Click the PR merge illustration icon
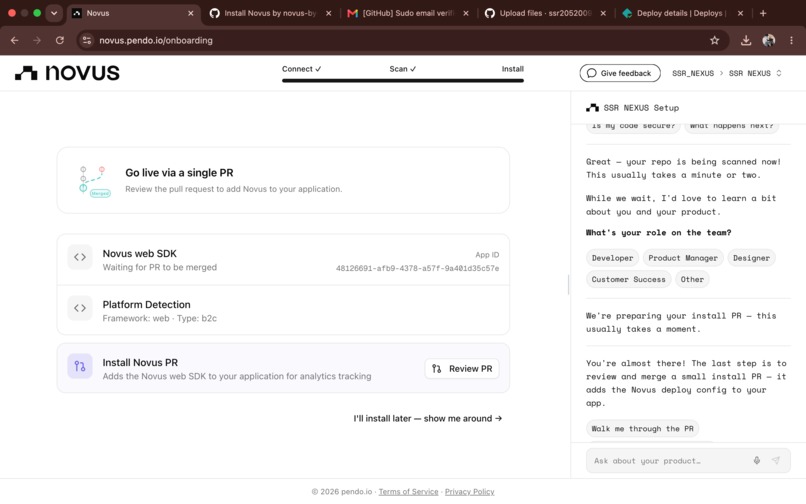 (x=94, y=181)
